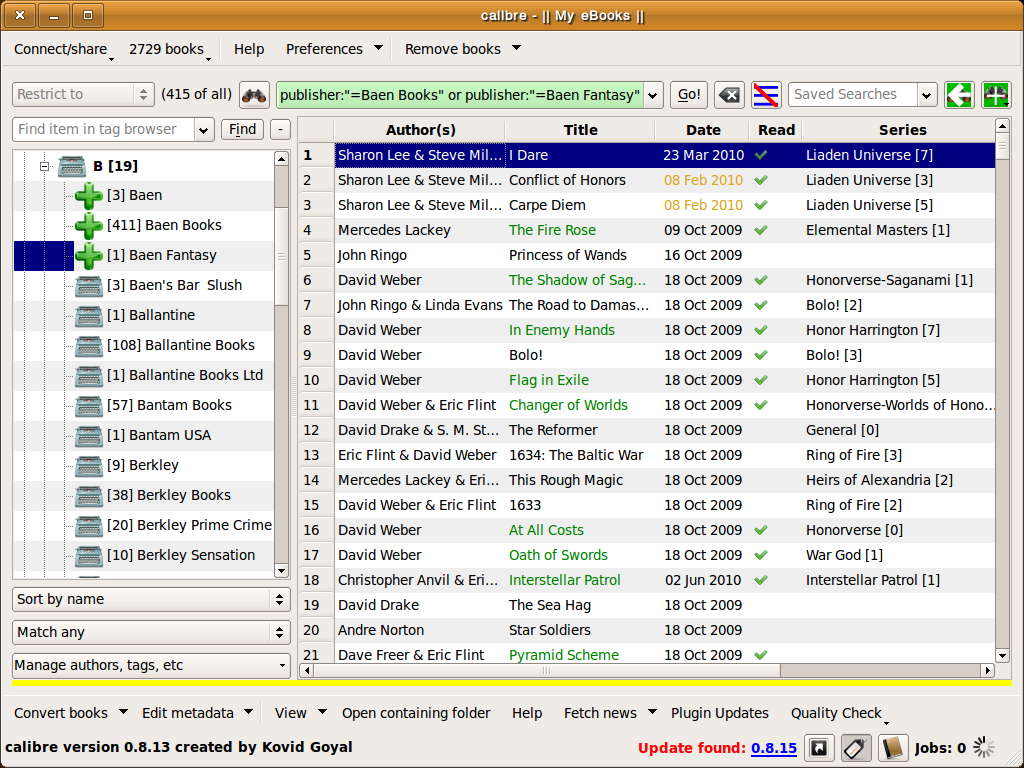The image size is (1024, 768).
Task: Open the Match any dropdown
Action: click(x=151, y=632)
